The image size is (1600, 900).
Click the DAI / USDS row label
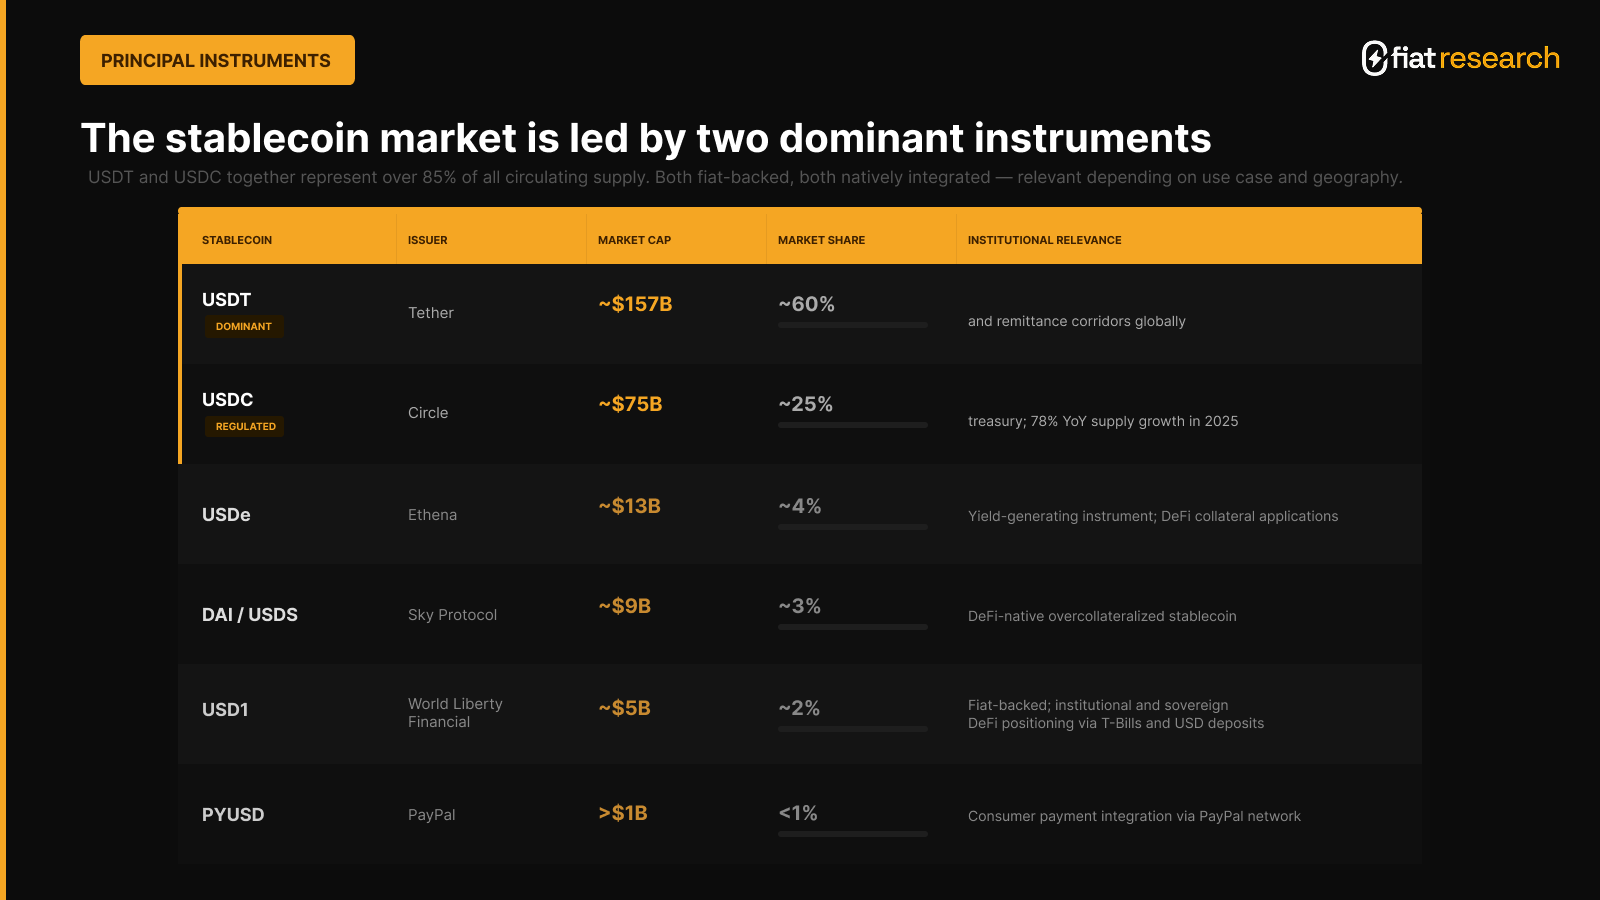point(250,615)
